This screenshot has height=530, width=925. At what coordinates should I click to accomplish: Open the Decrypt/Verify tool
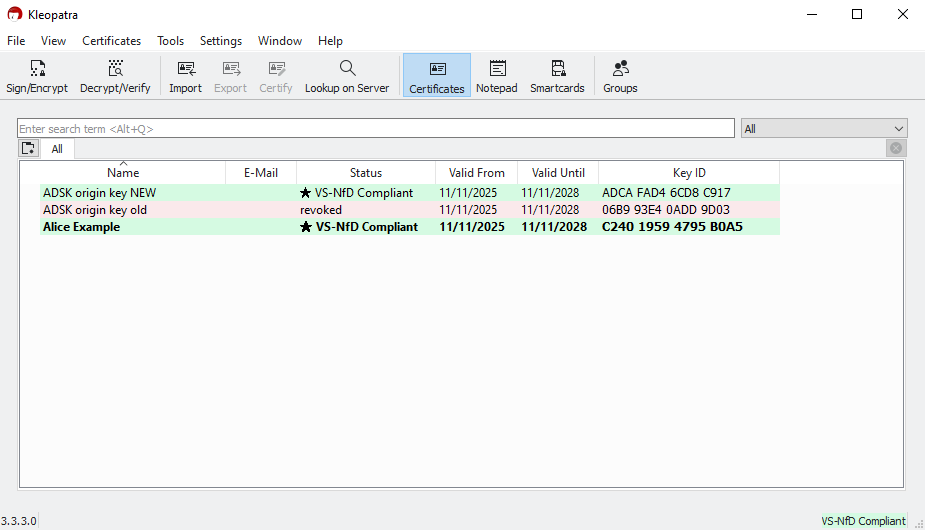pos(115,76)
